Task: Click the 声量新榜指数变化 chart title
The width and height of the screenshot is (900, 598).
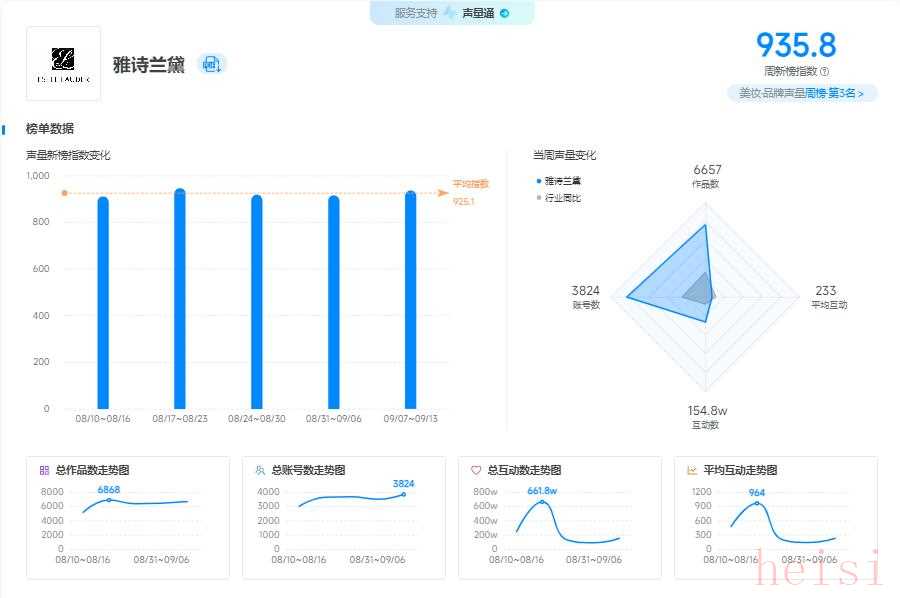Action: click(68, 155)
